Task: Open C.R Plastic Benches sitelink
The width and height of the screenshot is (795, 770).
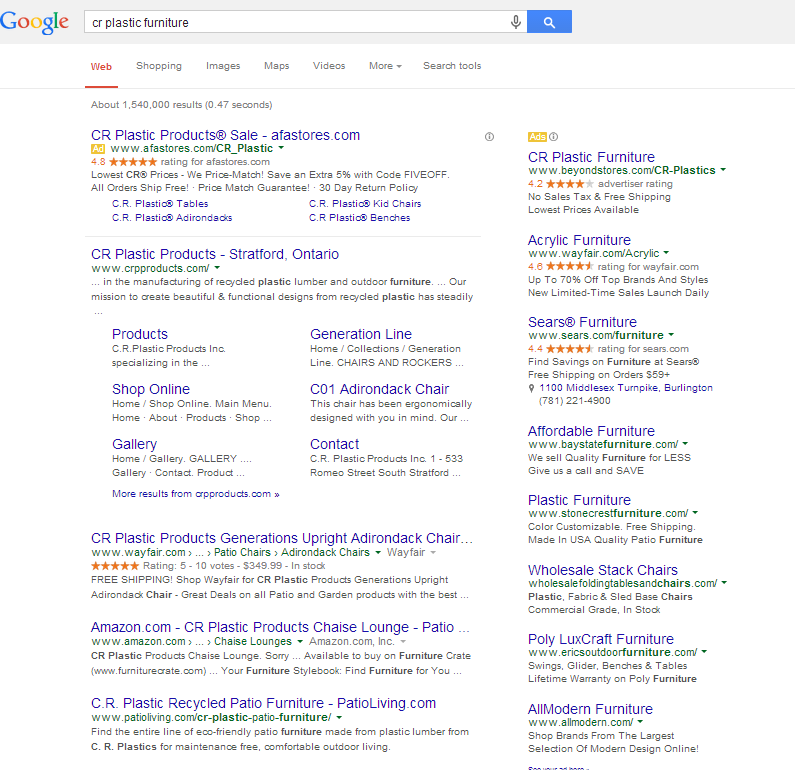Action: [359, 218]
